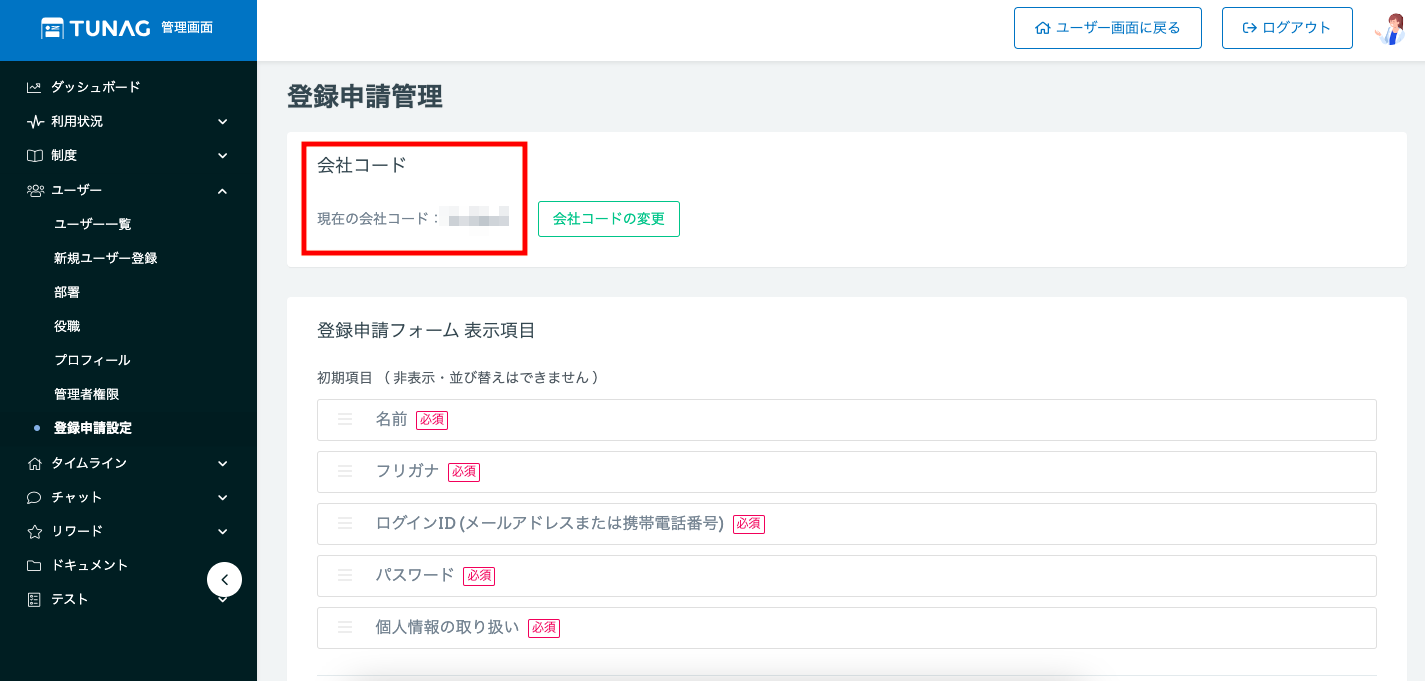Open ダッシュボード in the sidebar
This screenshot has height=681, width=1425.
(x=96, y=87)
